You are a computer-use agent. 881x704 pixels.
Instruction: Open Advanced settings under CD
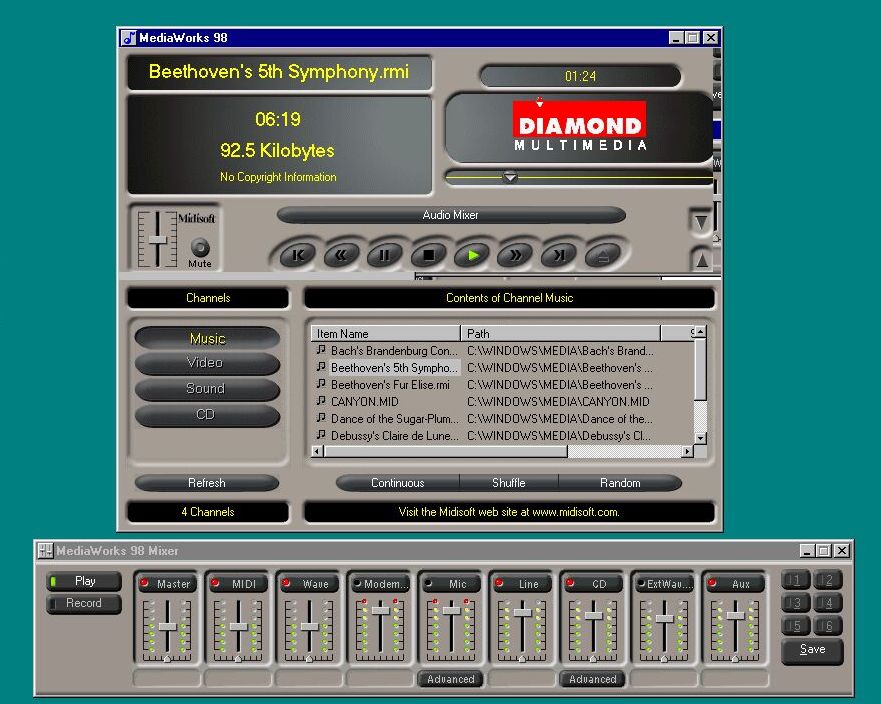tap(593, 679)
